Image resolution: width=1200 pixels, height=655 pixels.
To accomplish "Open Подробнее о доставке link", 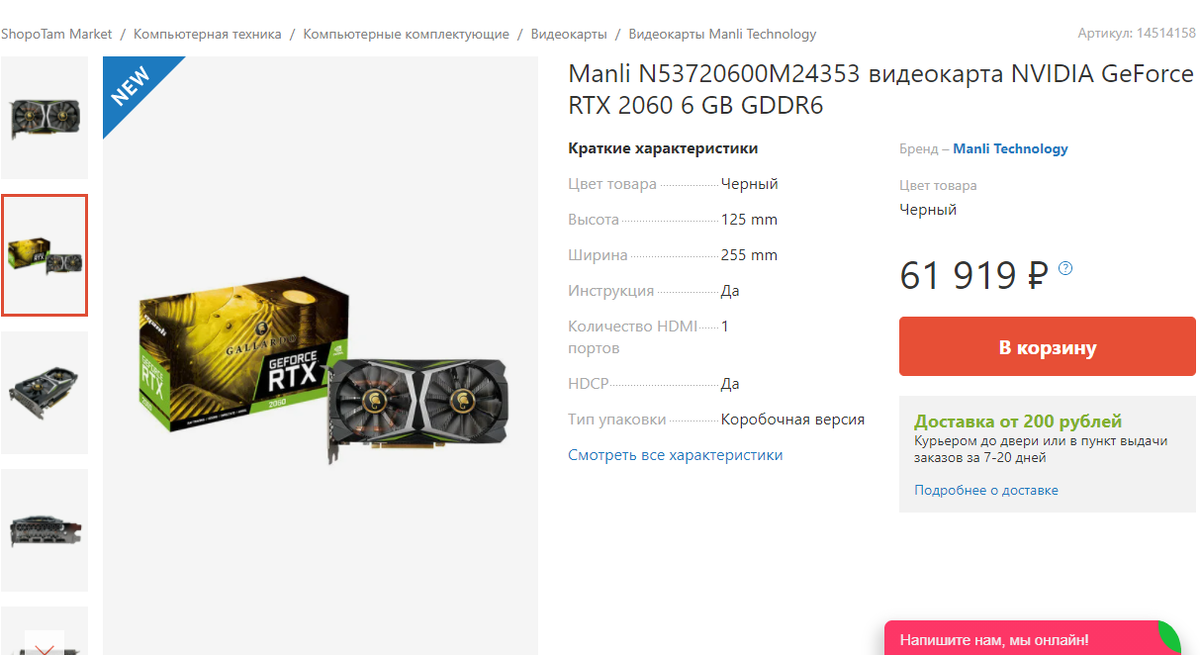I will click(986, 490).
